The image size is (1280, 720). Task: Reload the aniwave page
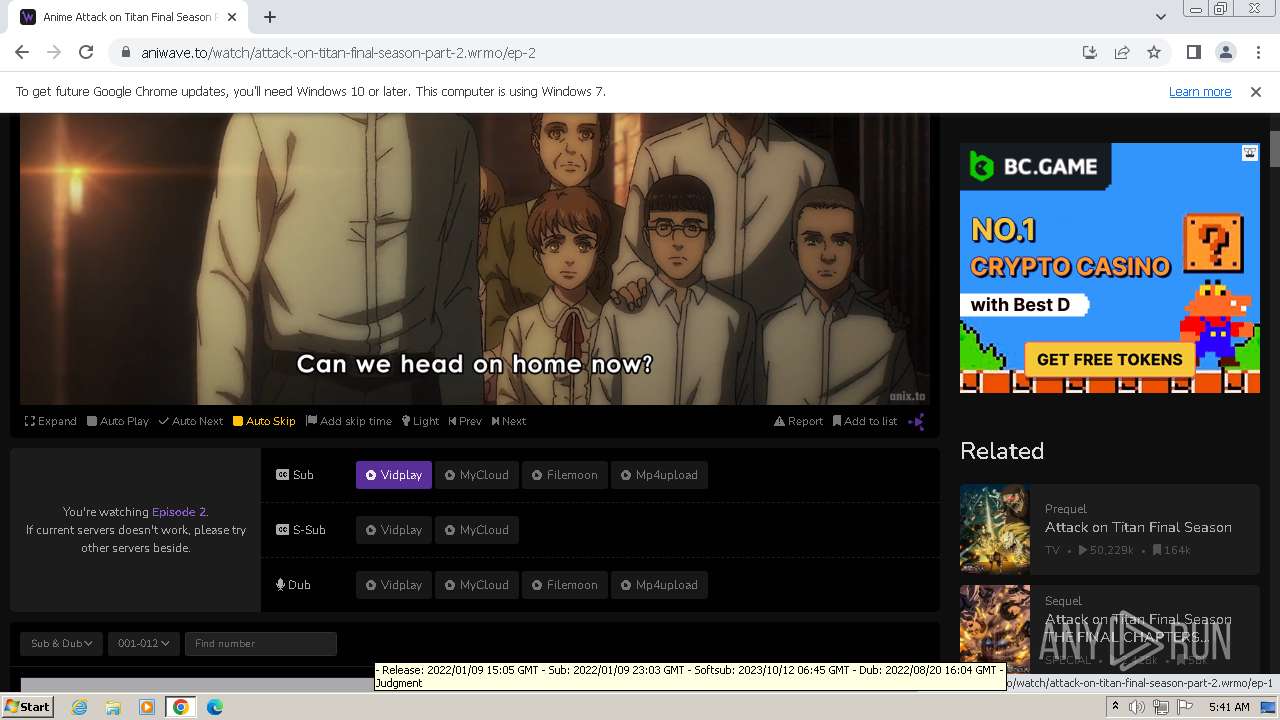click(x=86, y=53)
